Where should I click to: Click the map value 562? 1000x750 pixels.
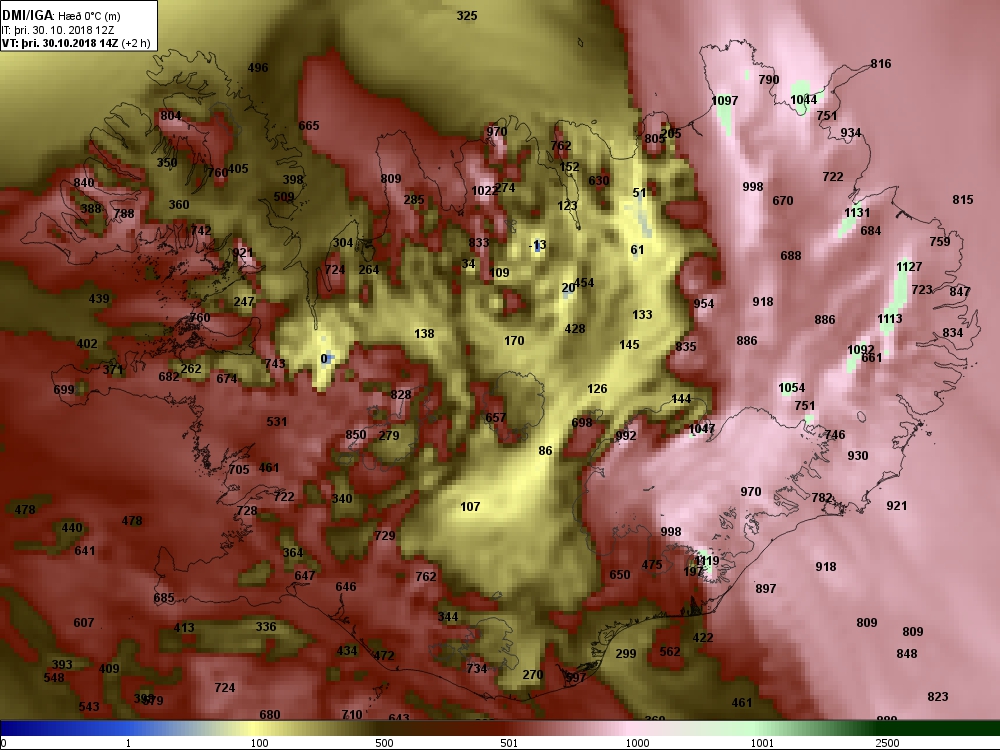coord(670,651)
